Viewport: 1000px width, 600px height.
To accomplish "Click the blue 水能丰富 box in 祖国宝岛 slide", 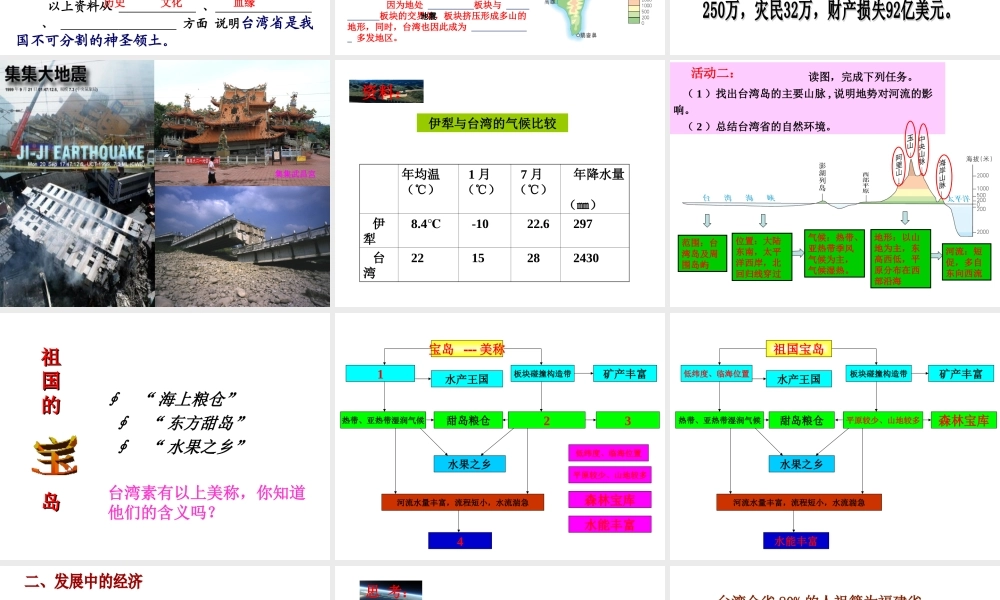I will 796,541.
